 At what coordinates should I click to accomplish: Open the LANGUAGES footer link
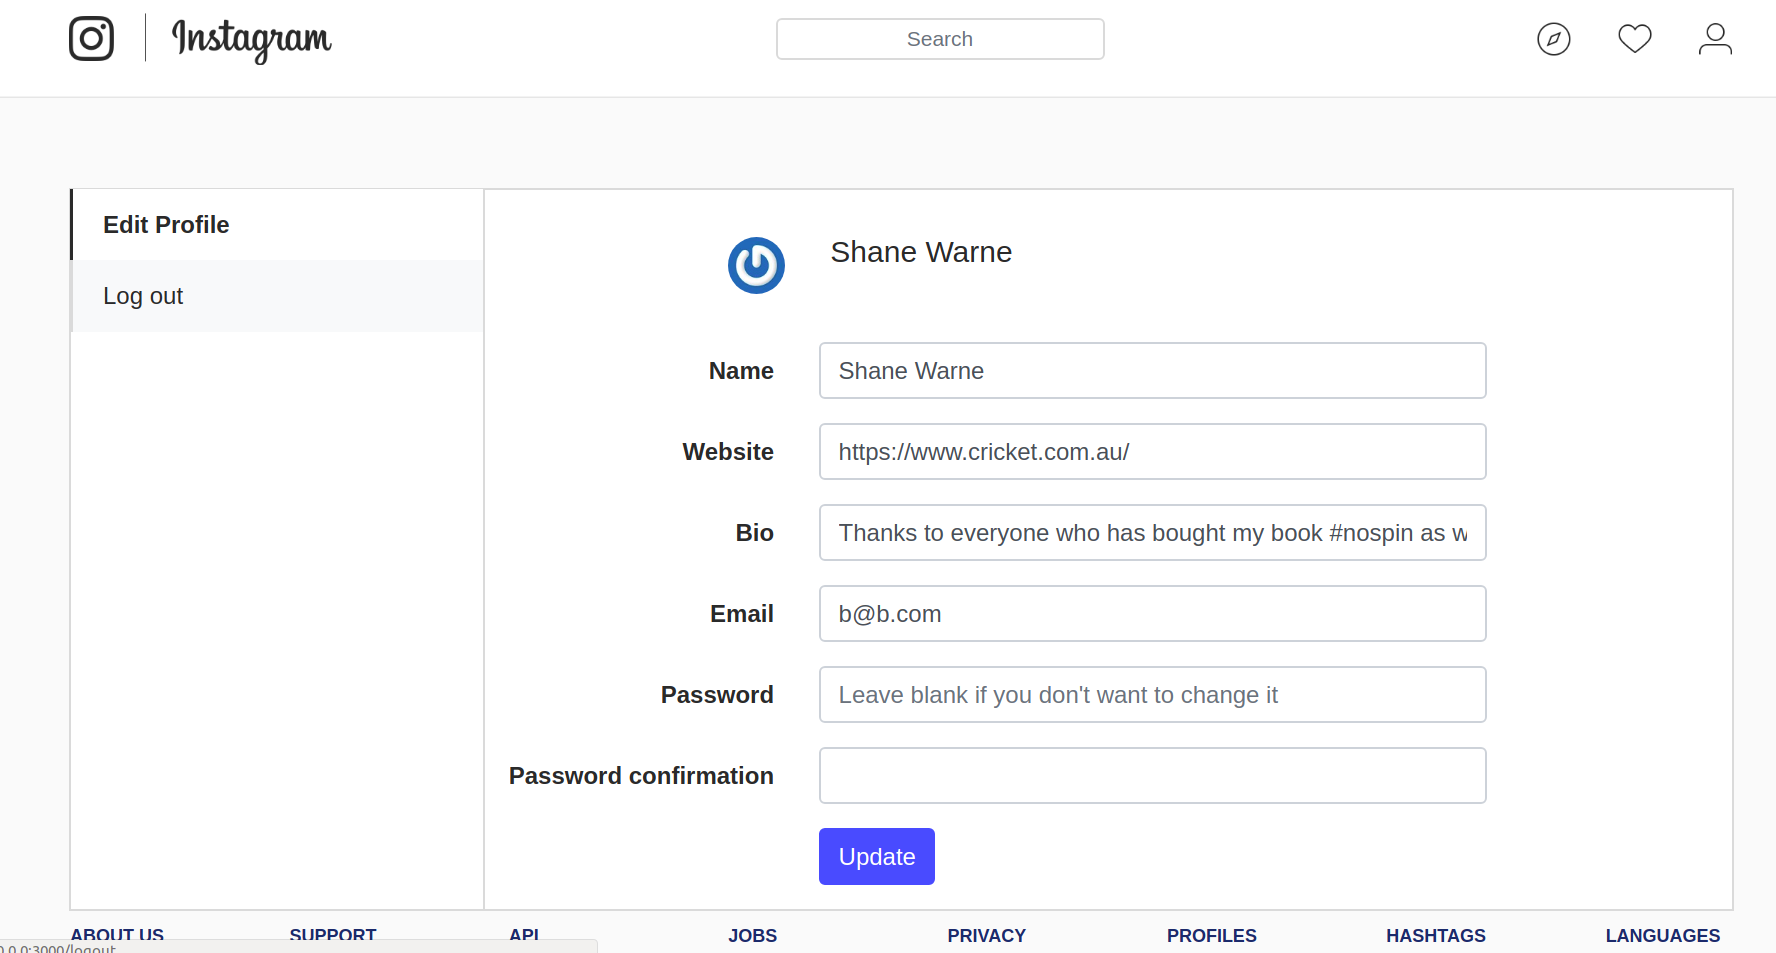pyautogui.click(x=1662, y=936)
